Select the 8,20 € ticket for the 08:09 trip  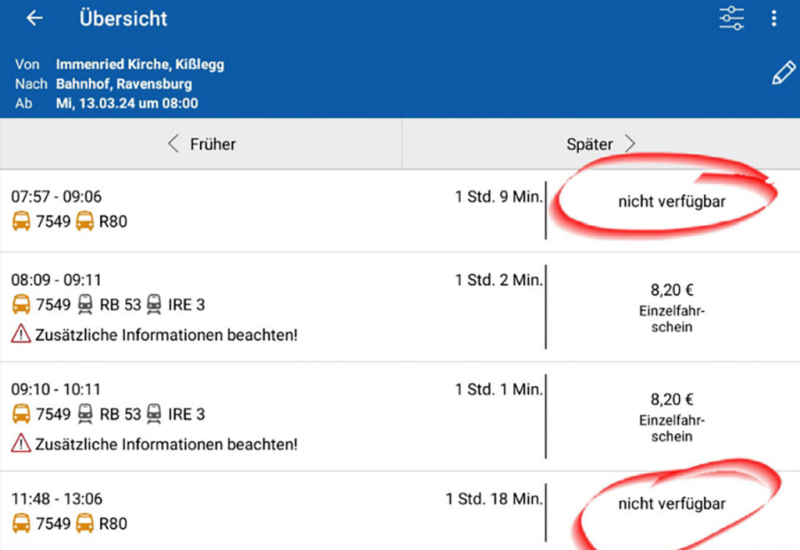click(672, 306)
